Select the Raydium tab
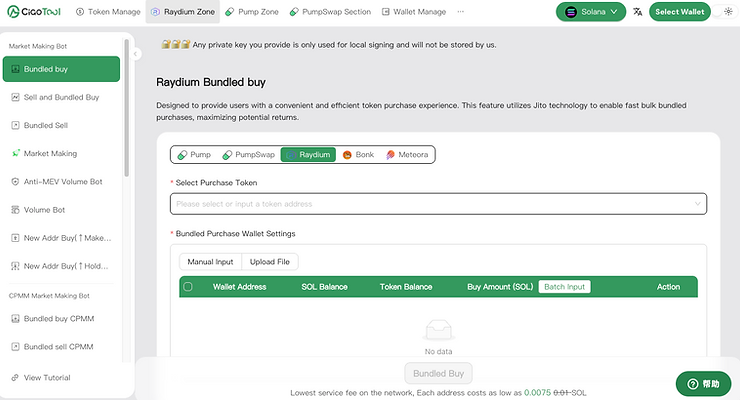This screenshot has height=400, width=740. (x=308, y=155)
